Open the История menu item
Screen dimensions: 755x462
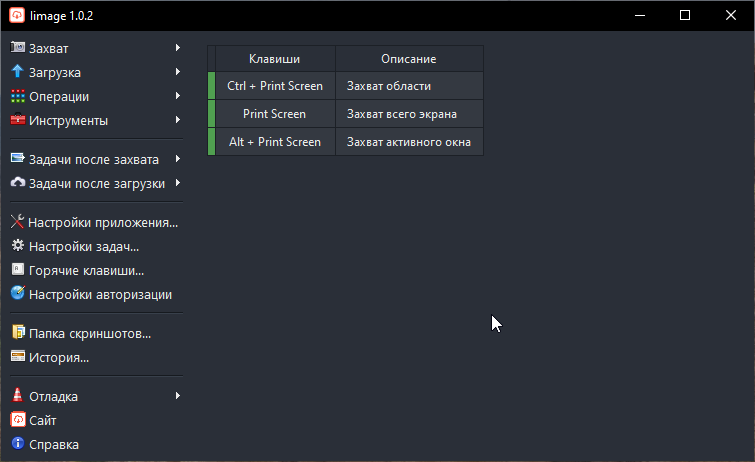[x=59, y=357]
